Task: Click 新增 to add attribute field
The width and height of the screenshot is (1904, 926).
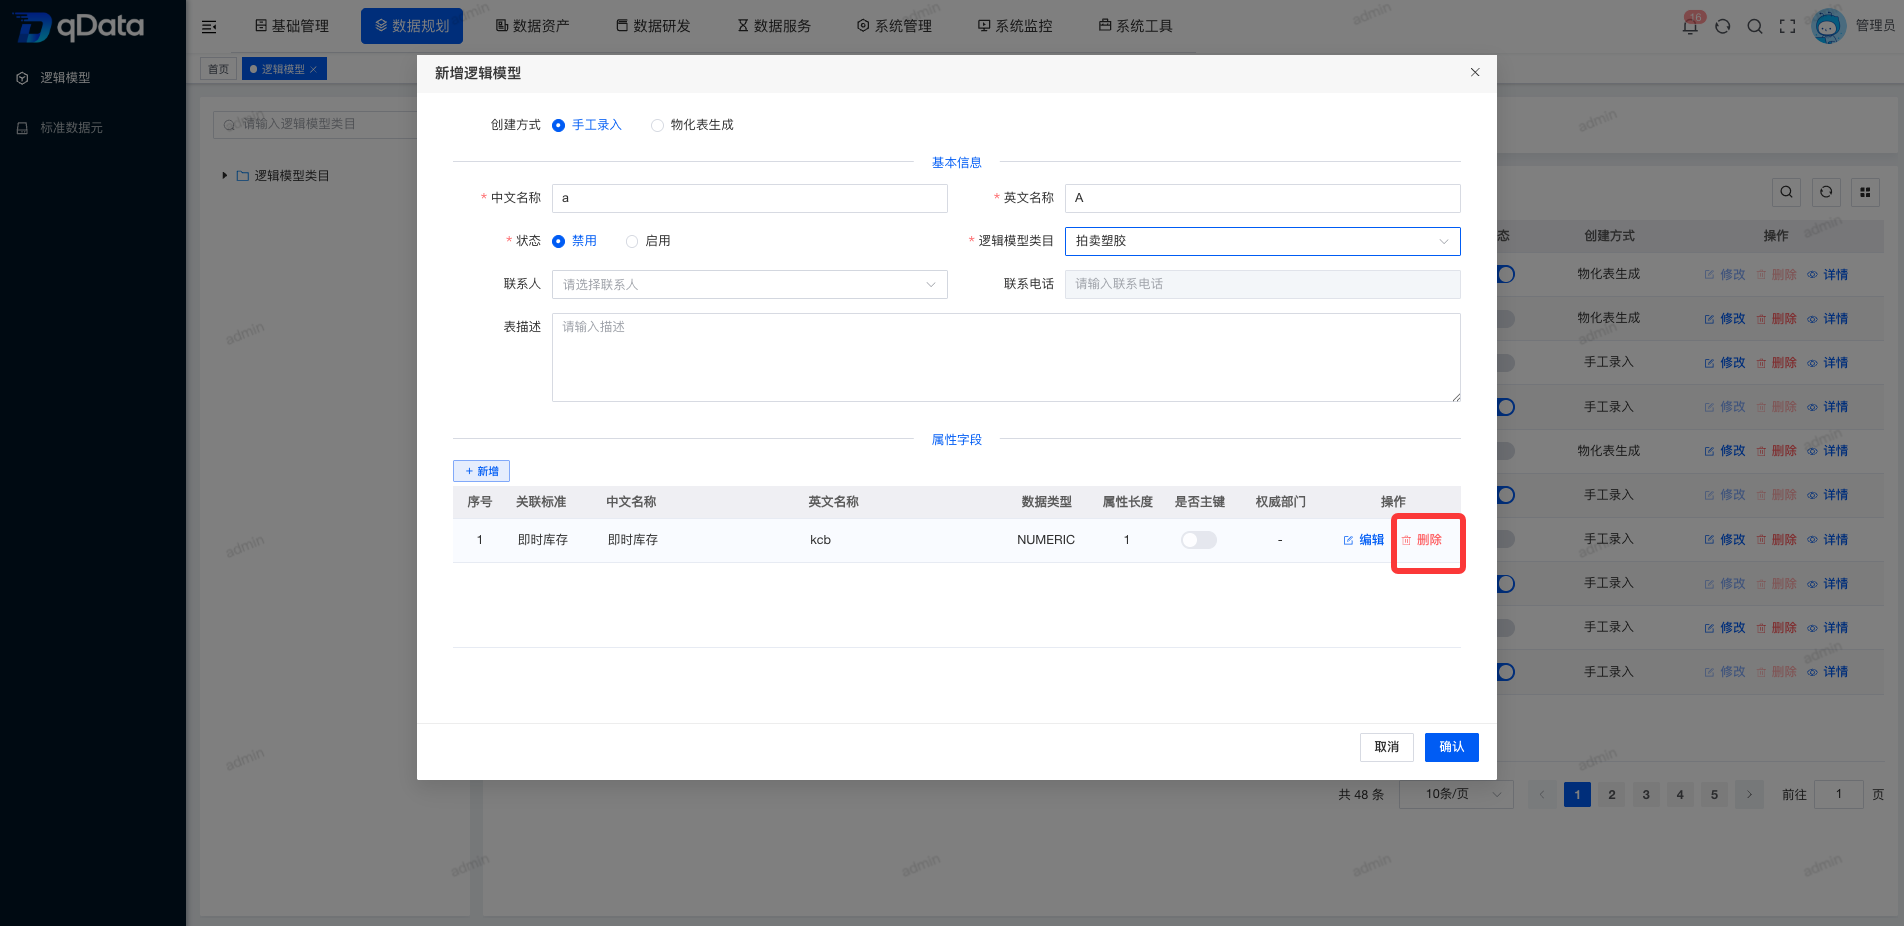Action: click(481, 471)
